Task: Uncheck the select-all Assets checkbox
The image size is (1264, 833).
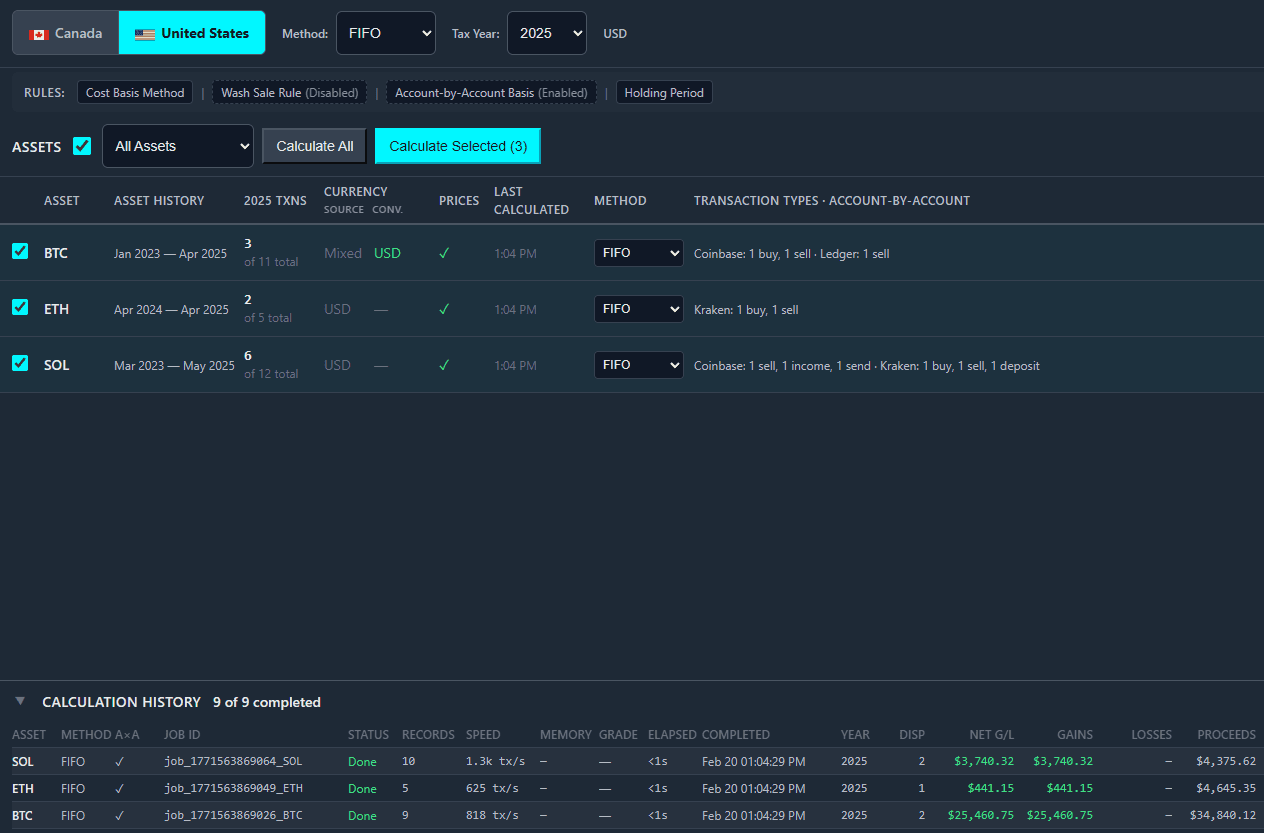Action: pos(82,145)
